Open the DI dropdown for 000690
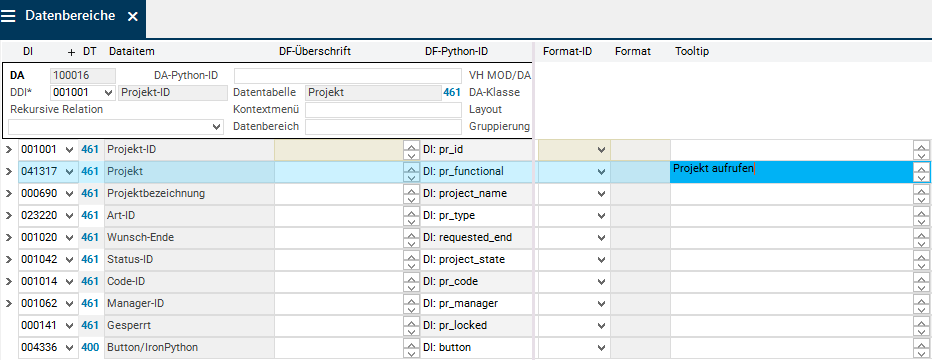This screenshot has height=360, width=932. point(70,194)
